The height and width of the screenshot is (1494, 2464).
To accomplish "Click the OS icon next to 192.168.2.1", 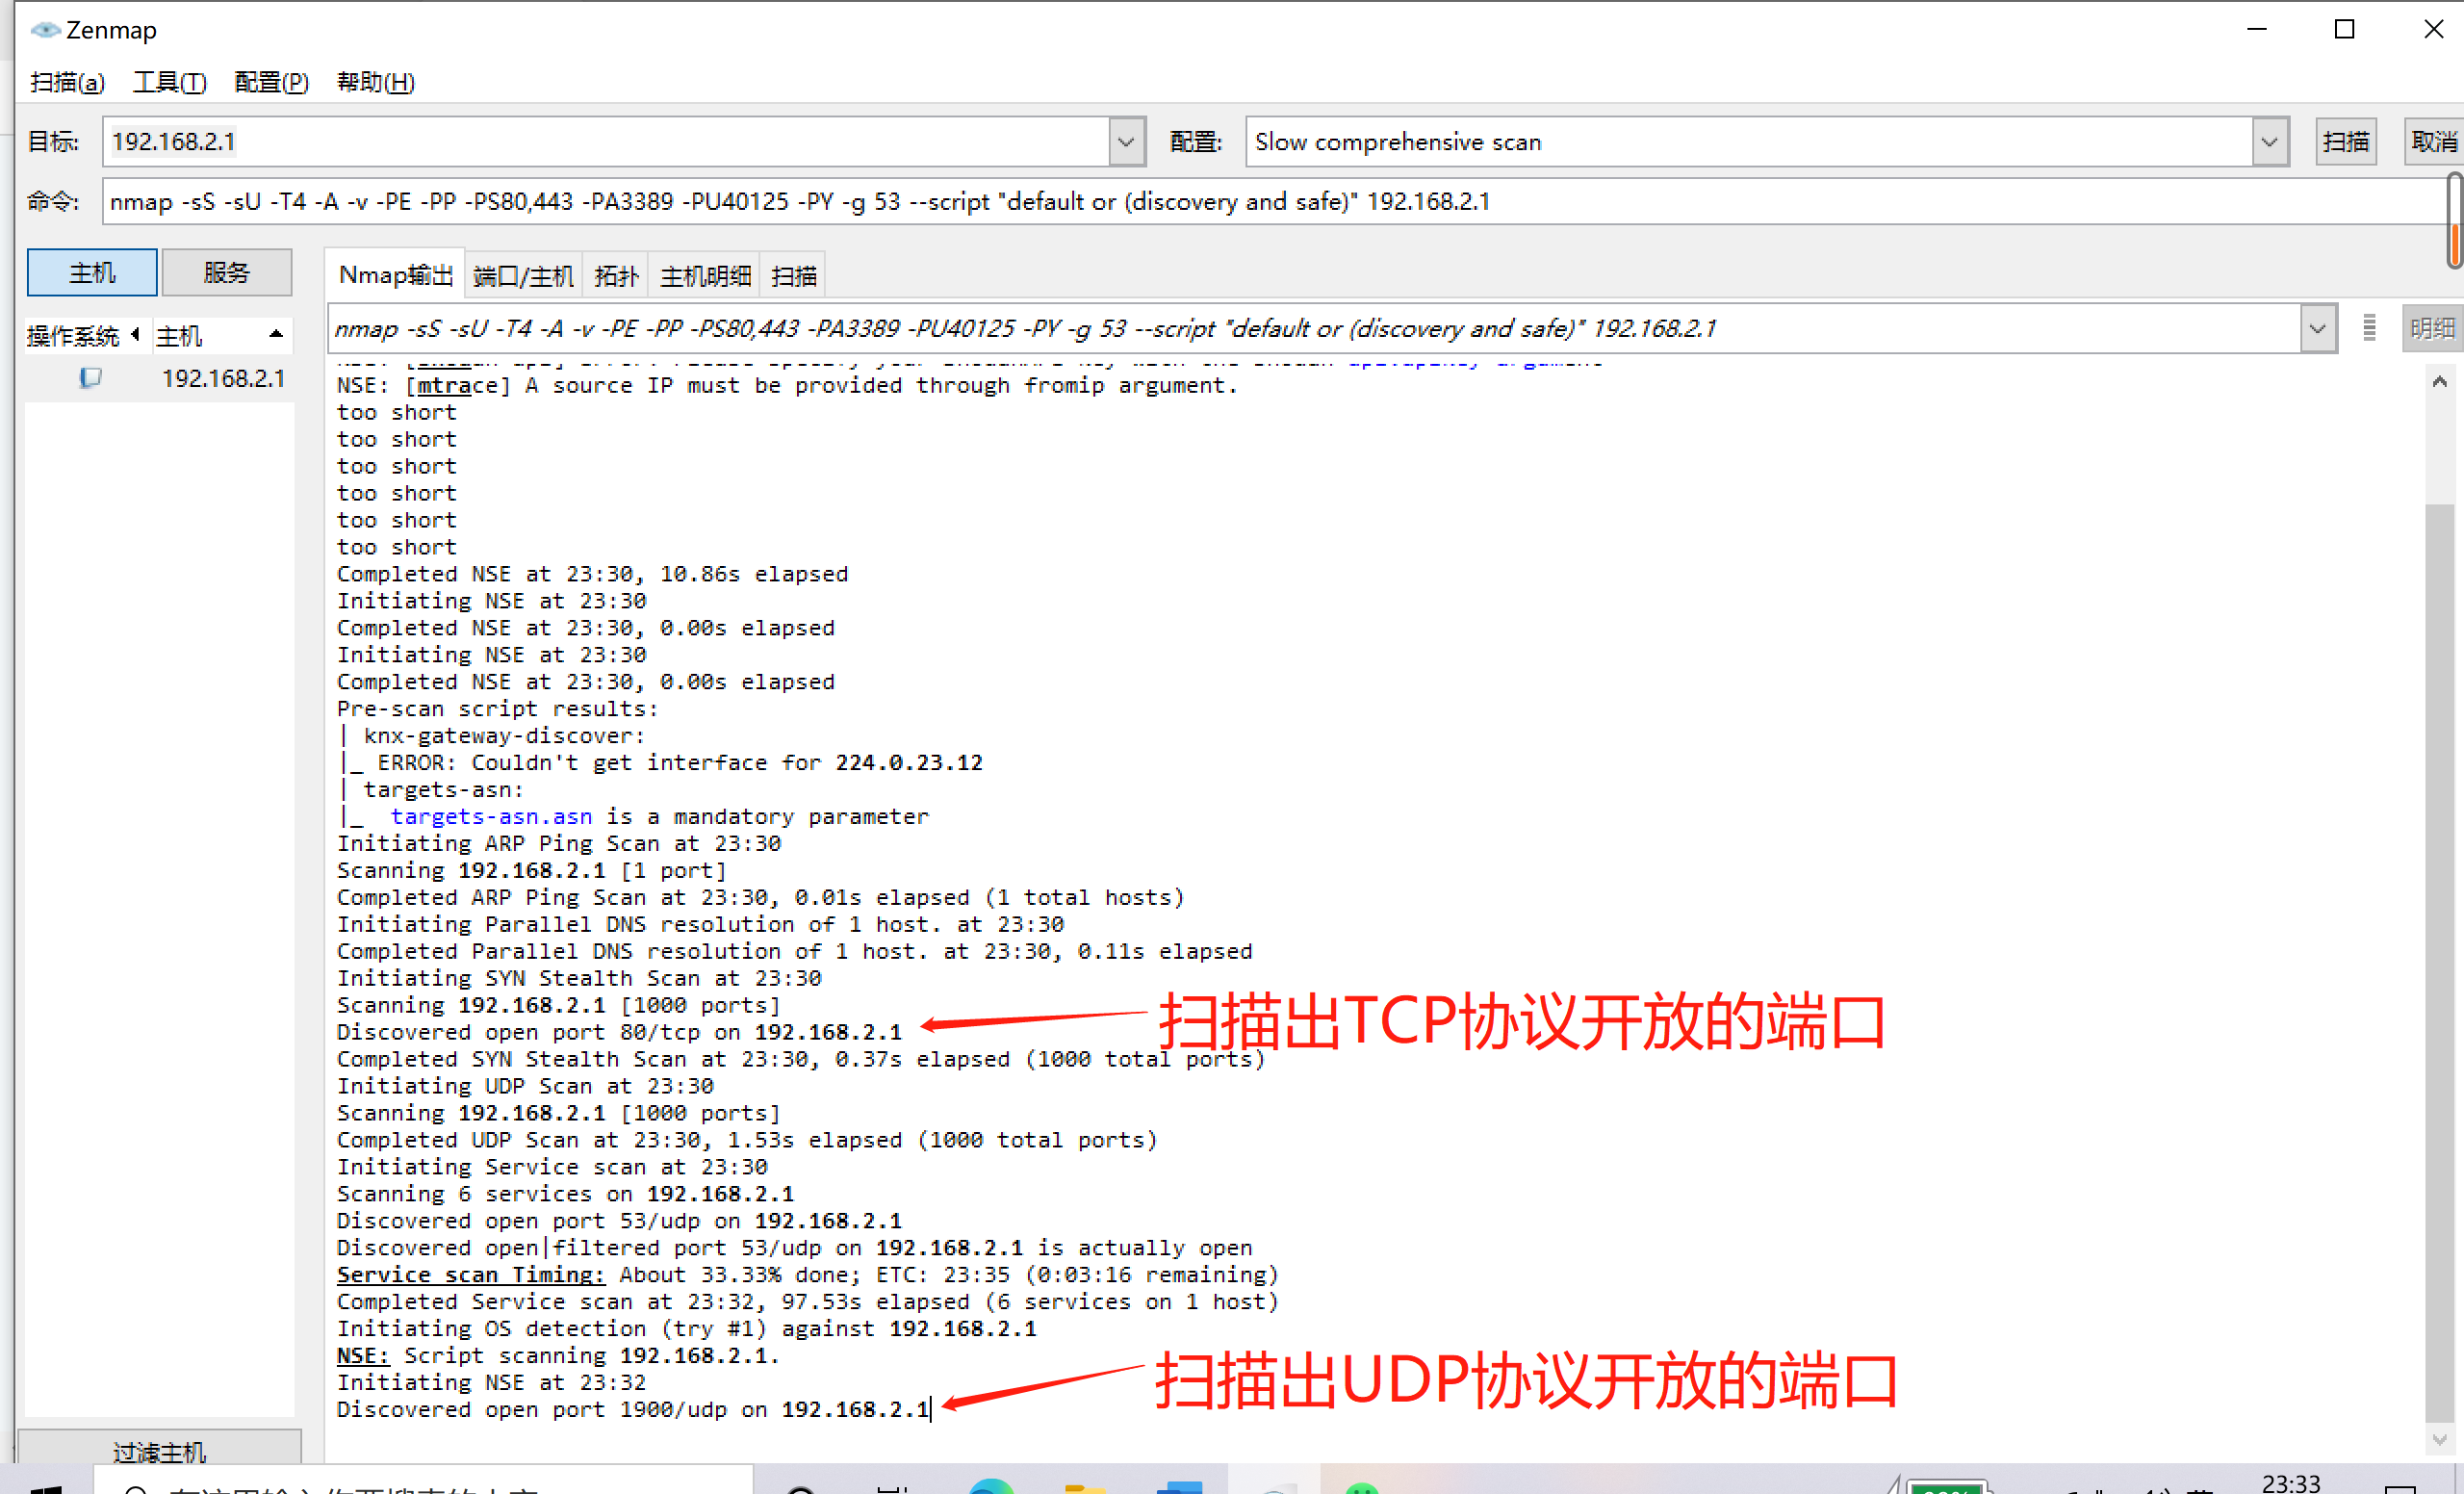I will (90, 378).
